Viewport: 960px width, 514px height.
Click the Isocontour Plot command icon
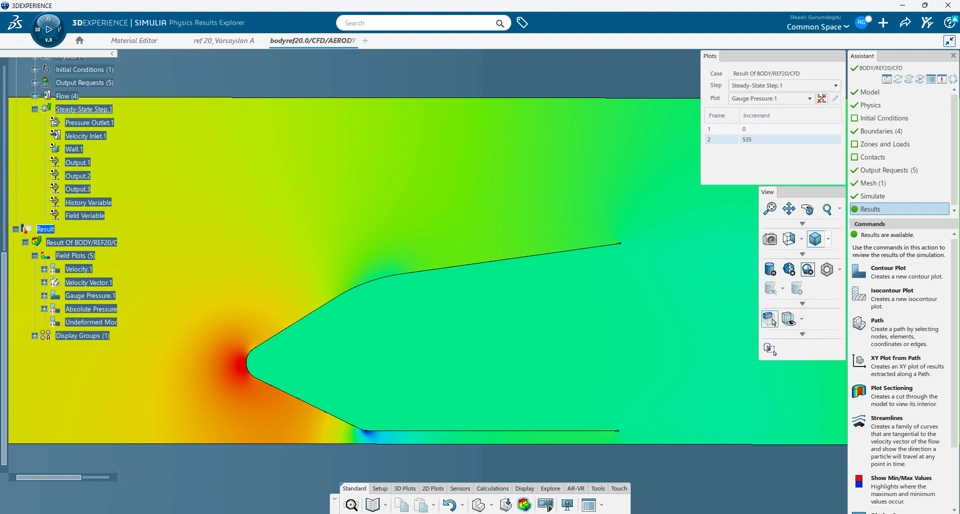tap(859, 294)
